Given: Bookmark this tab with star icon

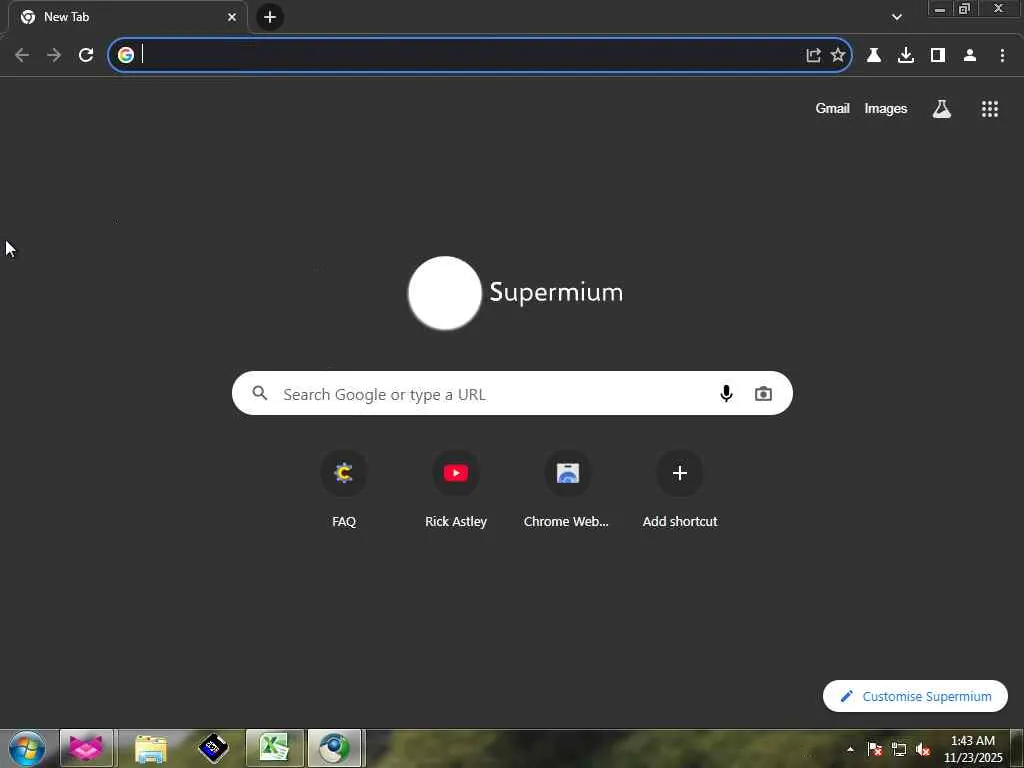Looking at the screenshot, I should [838, 55].
